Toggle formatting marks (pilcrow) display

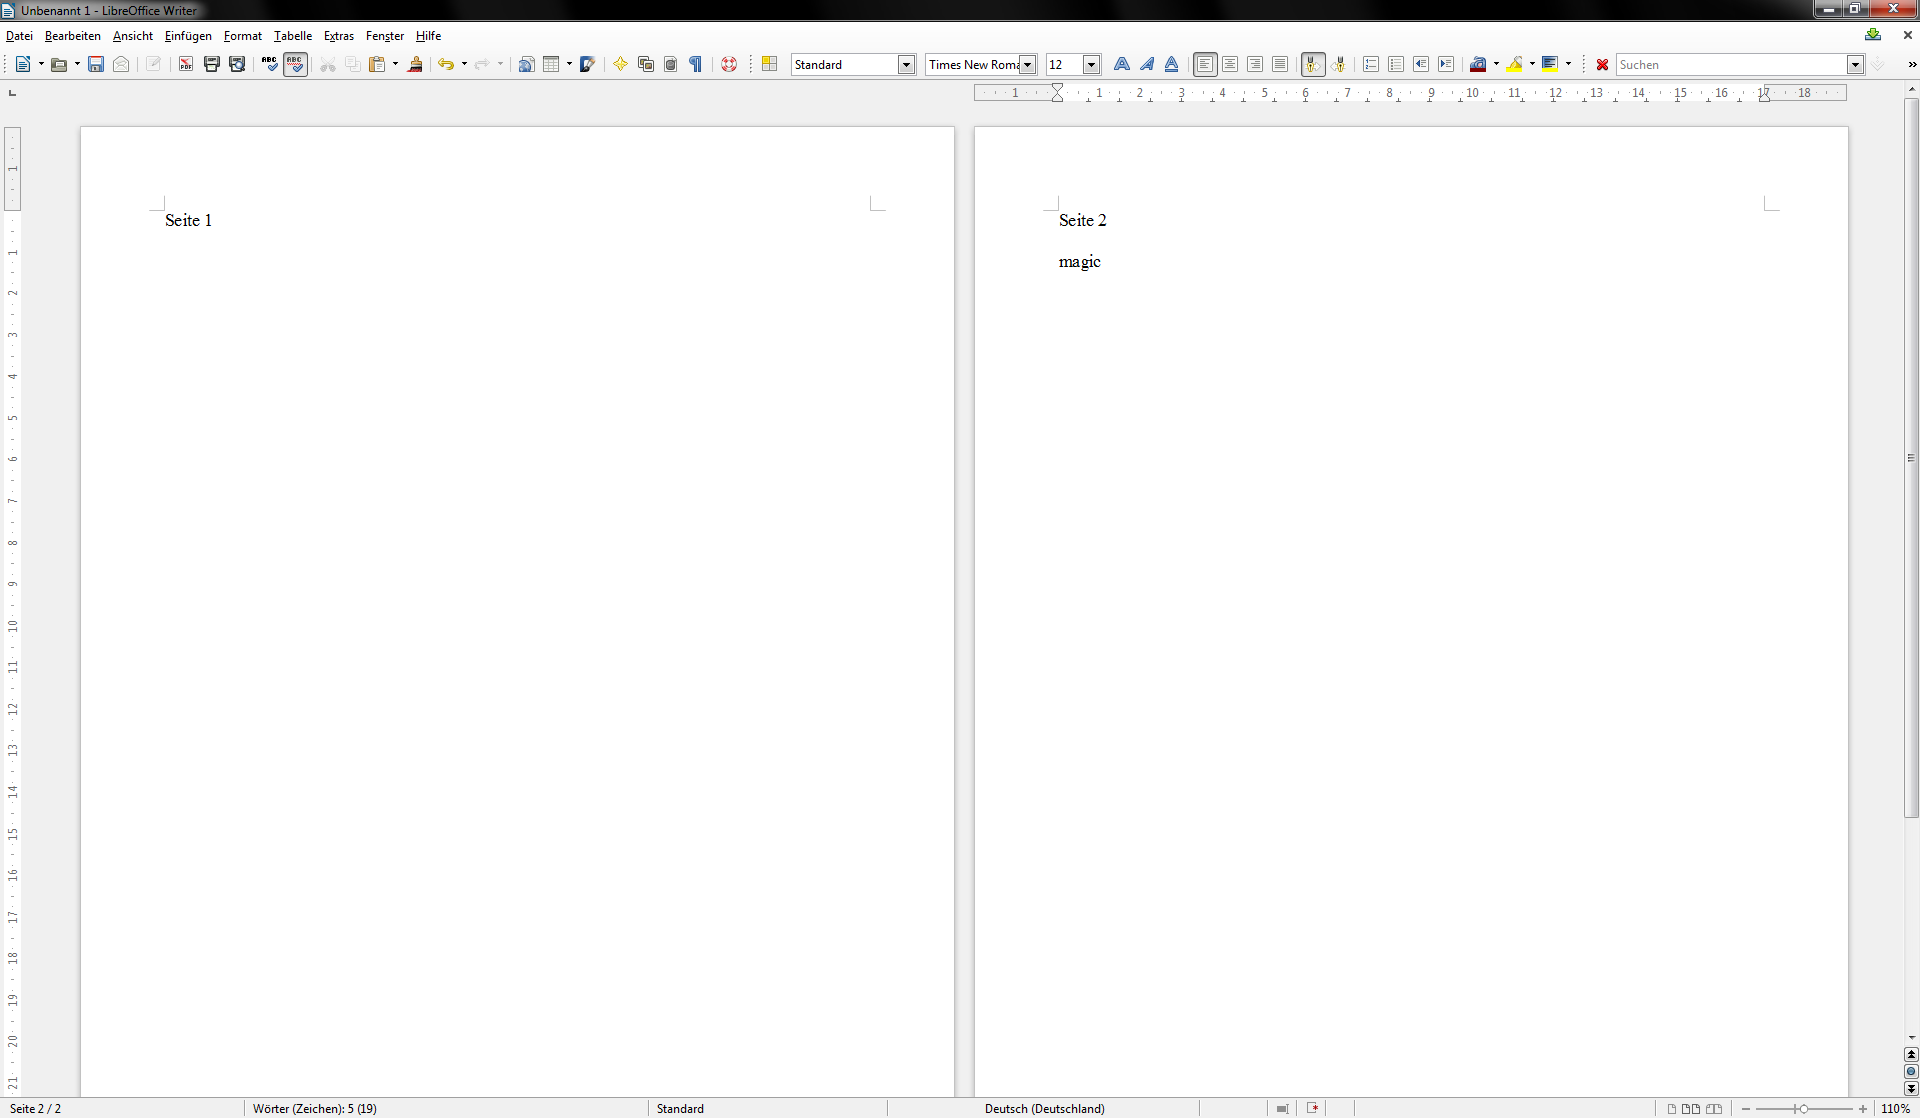[x=695, y=64]
